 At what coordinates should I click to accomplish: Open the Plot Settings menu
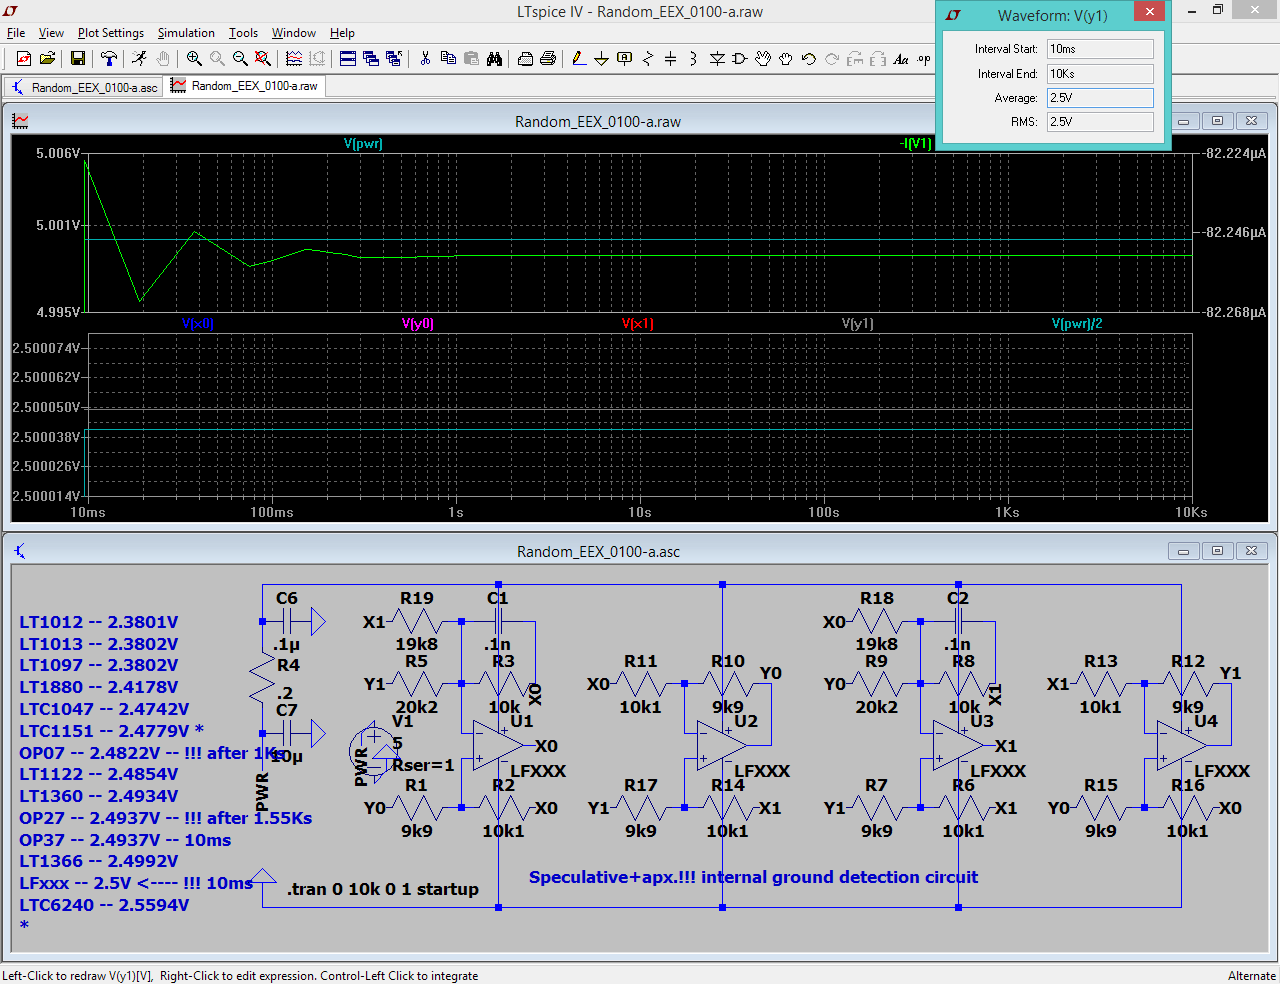point(111,33)
